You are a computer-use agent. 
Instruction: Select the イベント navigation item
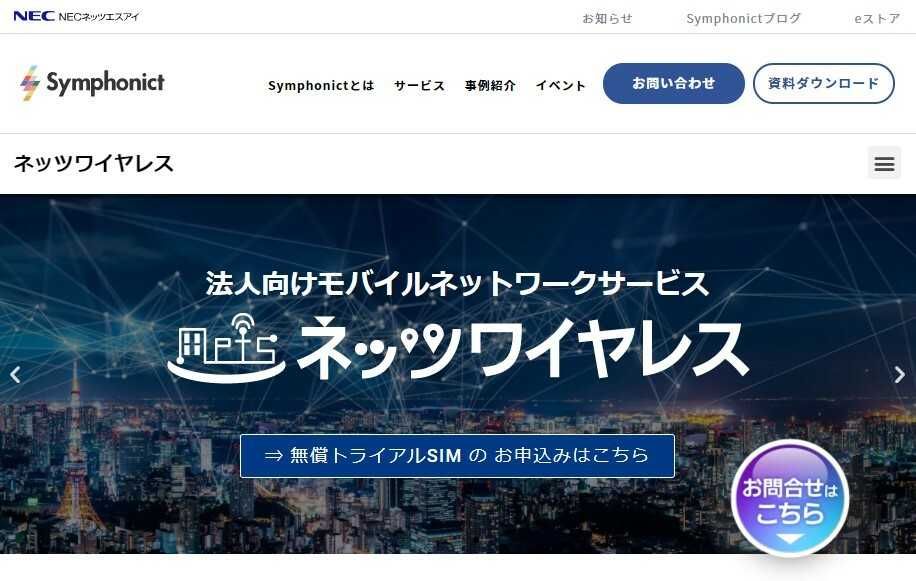560,85
